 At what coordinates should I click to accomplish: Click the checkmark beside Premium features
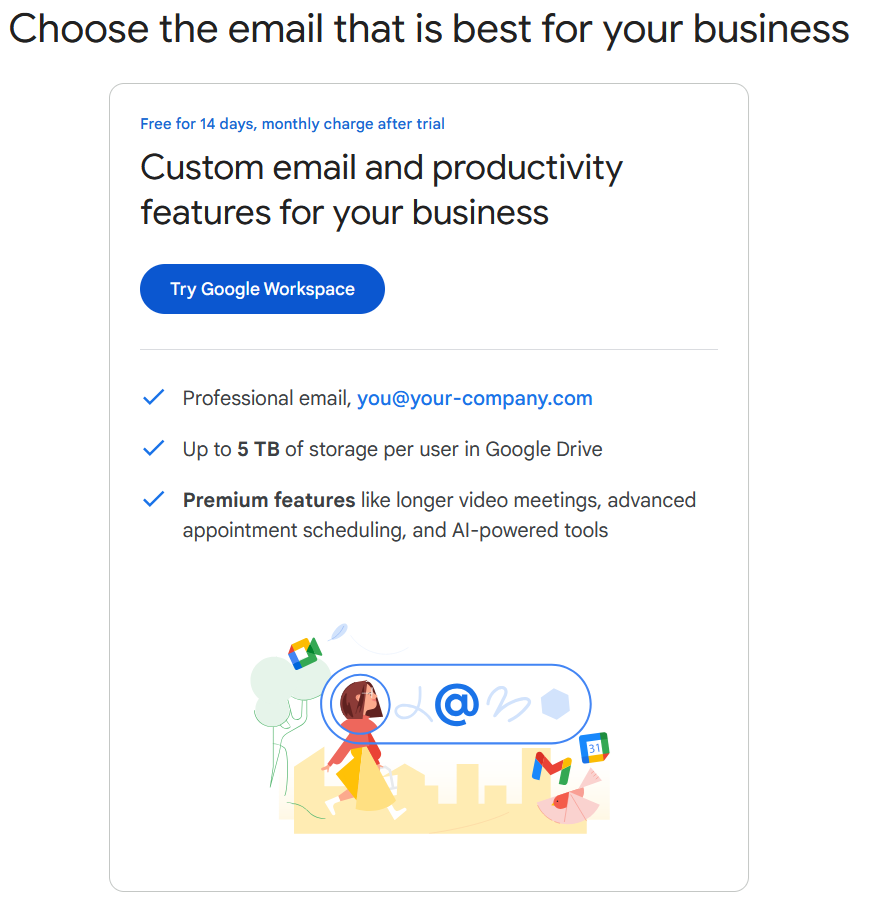[153, 499]
